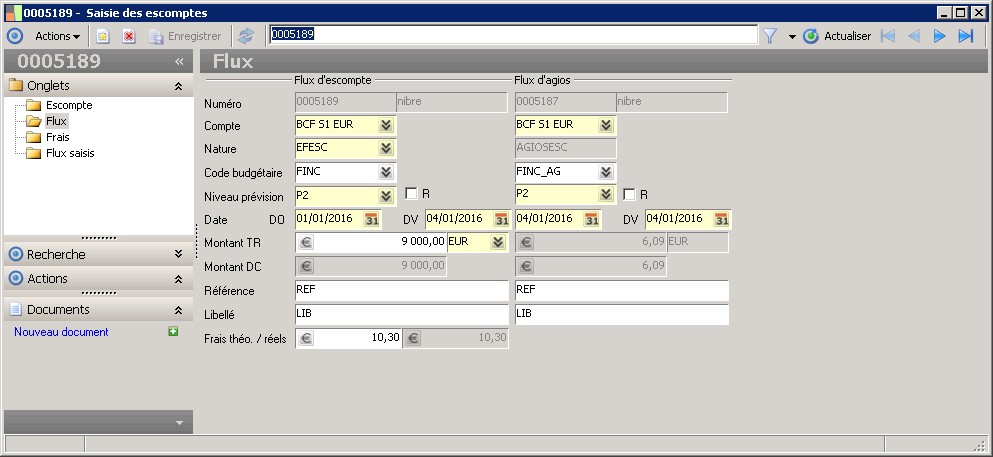Click euro icon of Montant DC 9 000,00

pos(306,266)
